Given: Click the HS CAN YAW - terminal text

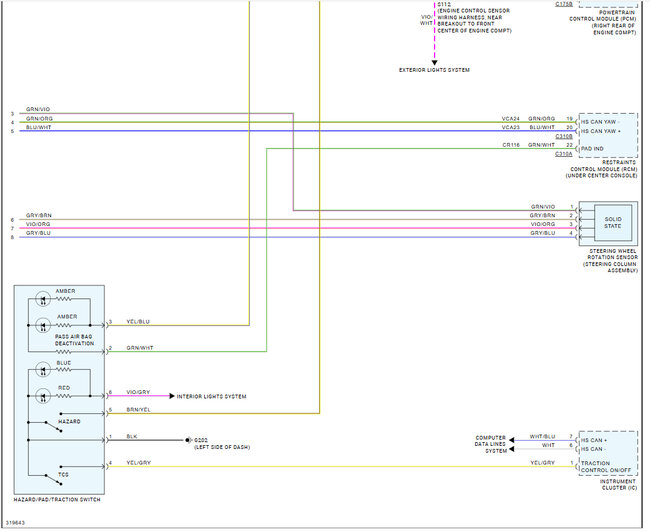Looking at the screenshot, I should 601,122.
